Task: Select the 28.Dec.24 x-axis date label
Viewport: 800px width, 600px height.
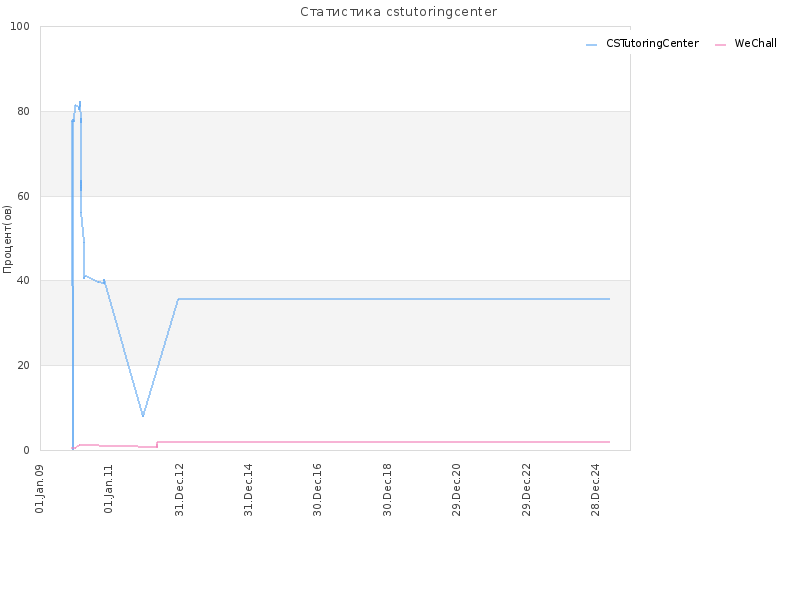Action: click(x=595, y=489)
